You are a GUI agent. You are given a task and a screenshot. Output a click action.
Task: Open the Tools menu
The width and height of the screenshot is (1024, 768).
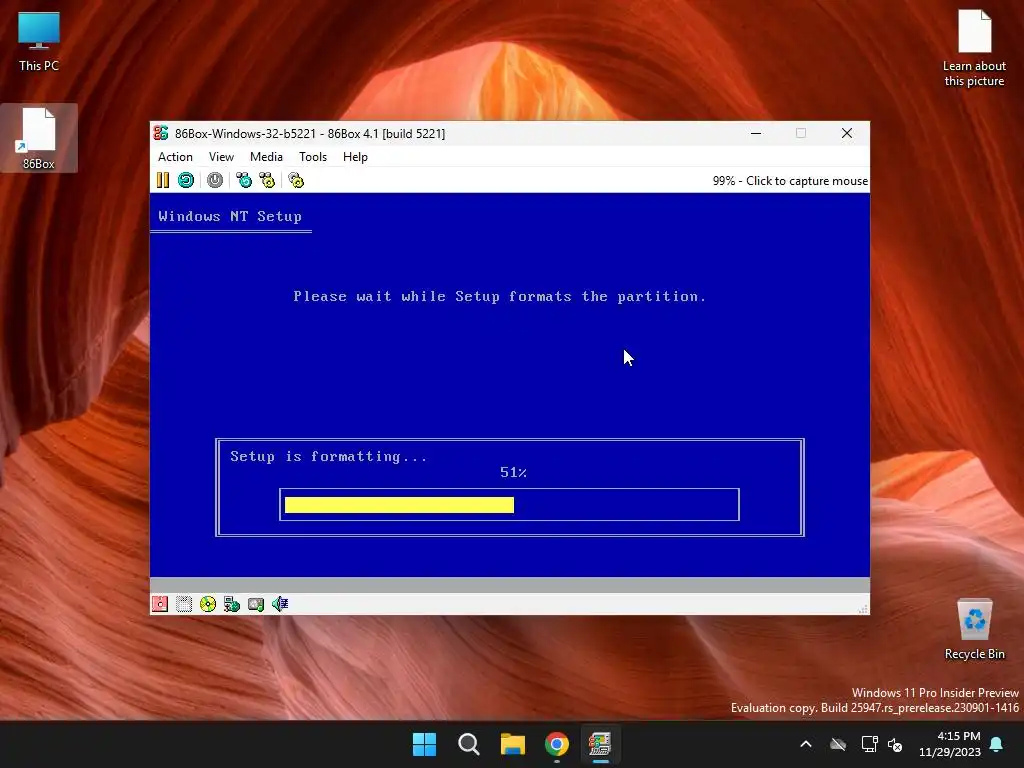point(313,157)
